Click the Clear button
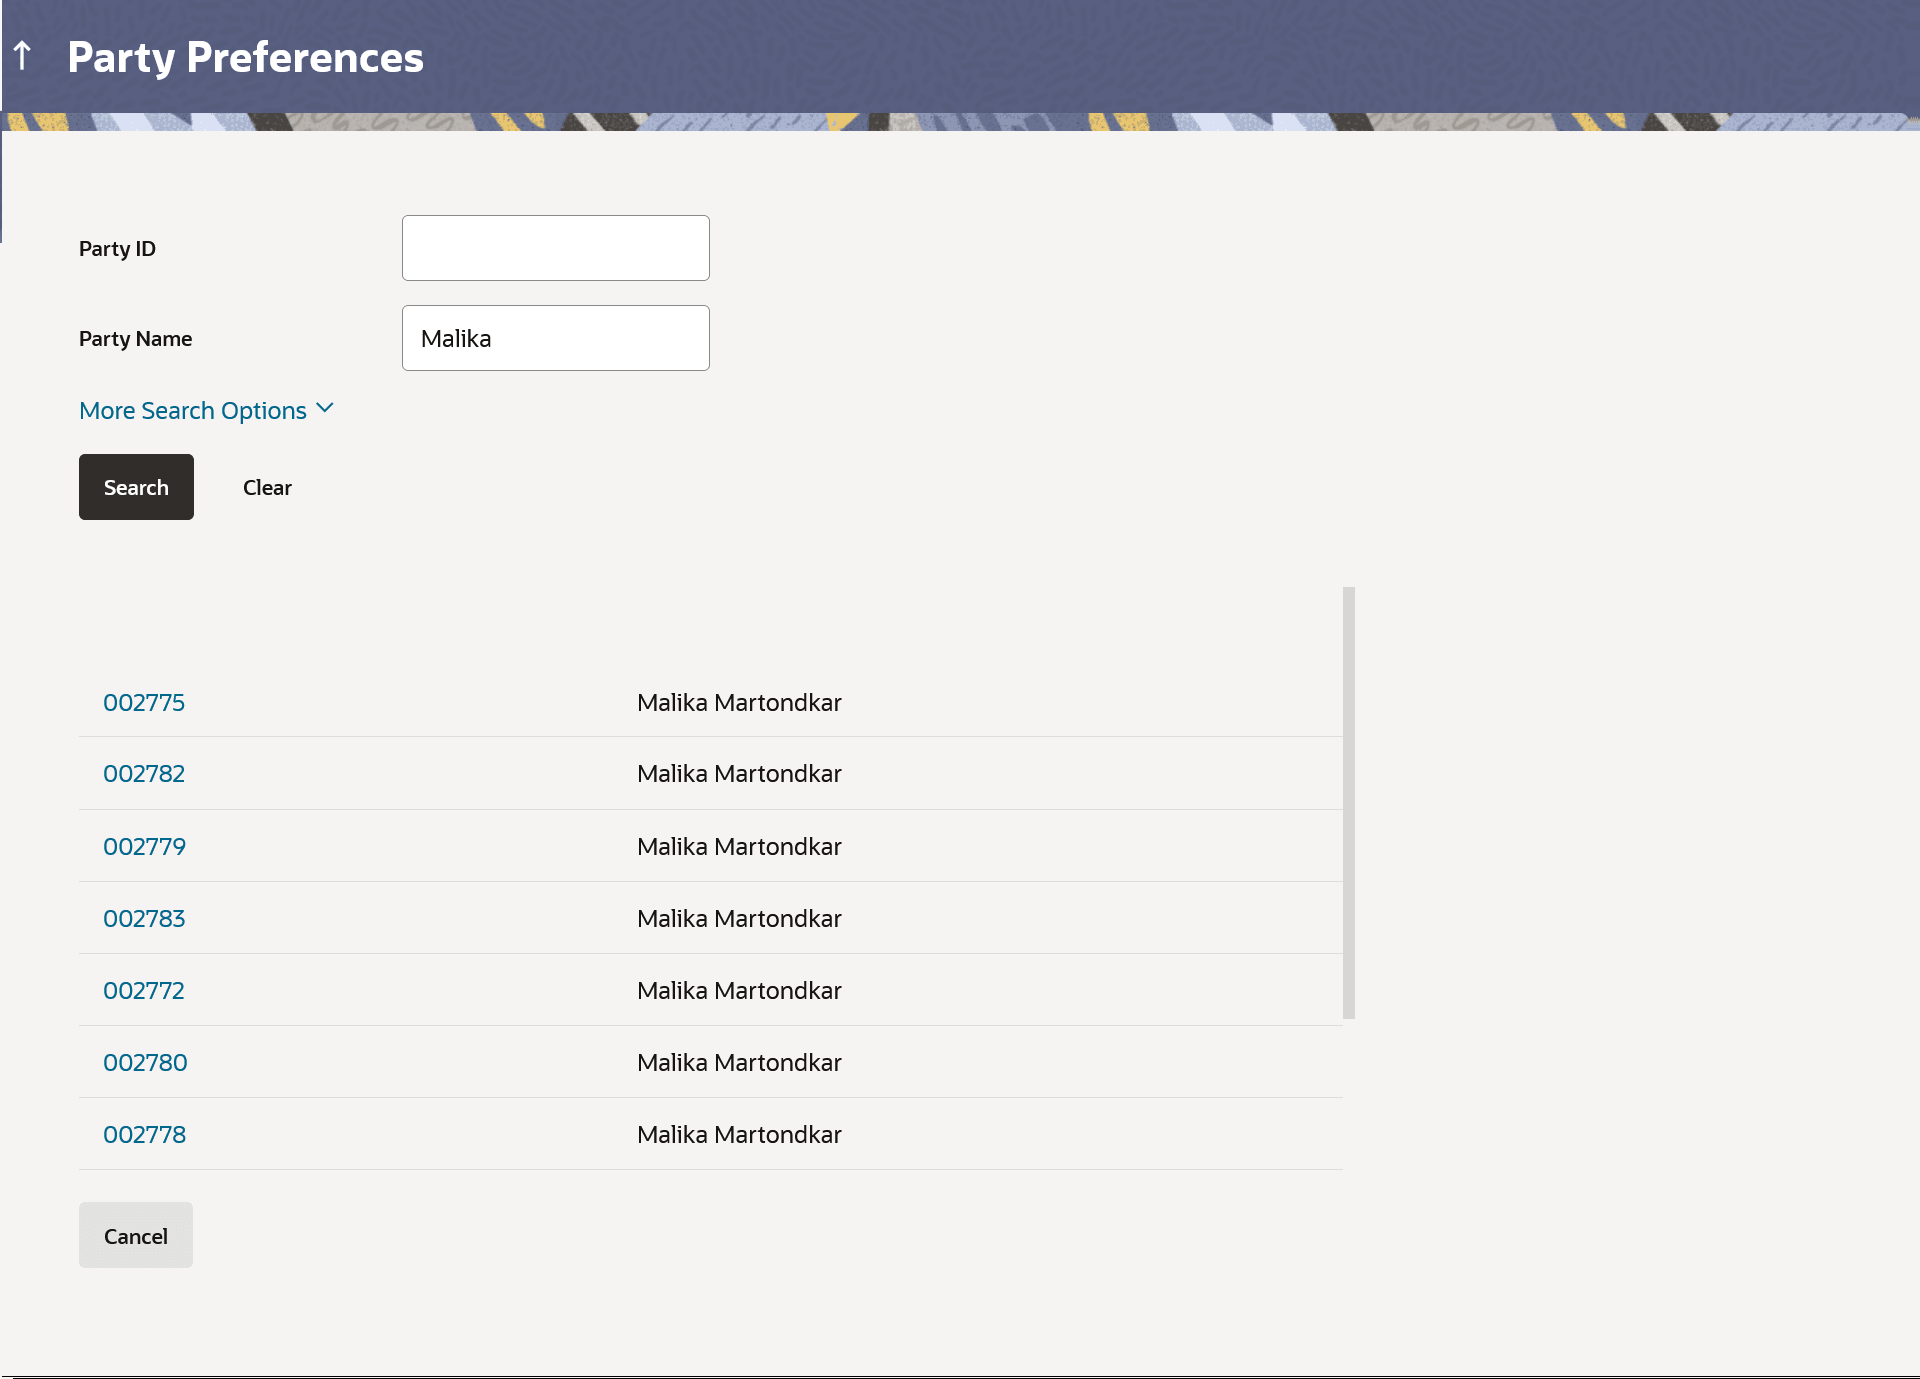Screen dimensions: 1920x1379 pyautogui.click(x=267, y=488)
